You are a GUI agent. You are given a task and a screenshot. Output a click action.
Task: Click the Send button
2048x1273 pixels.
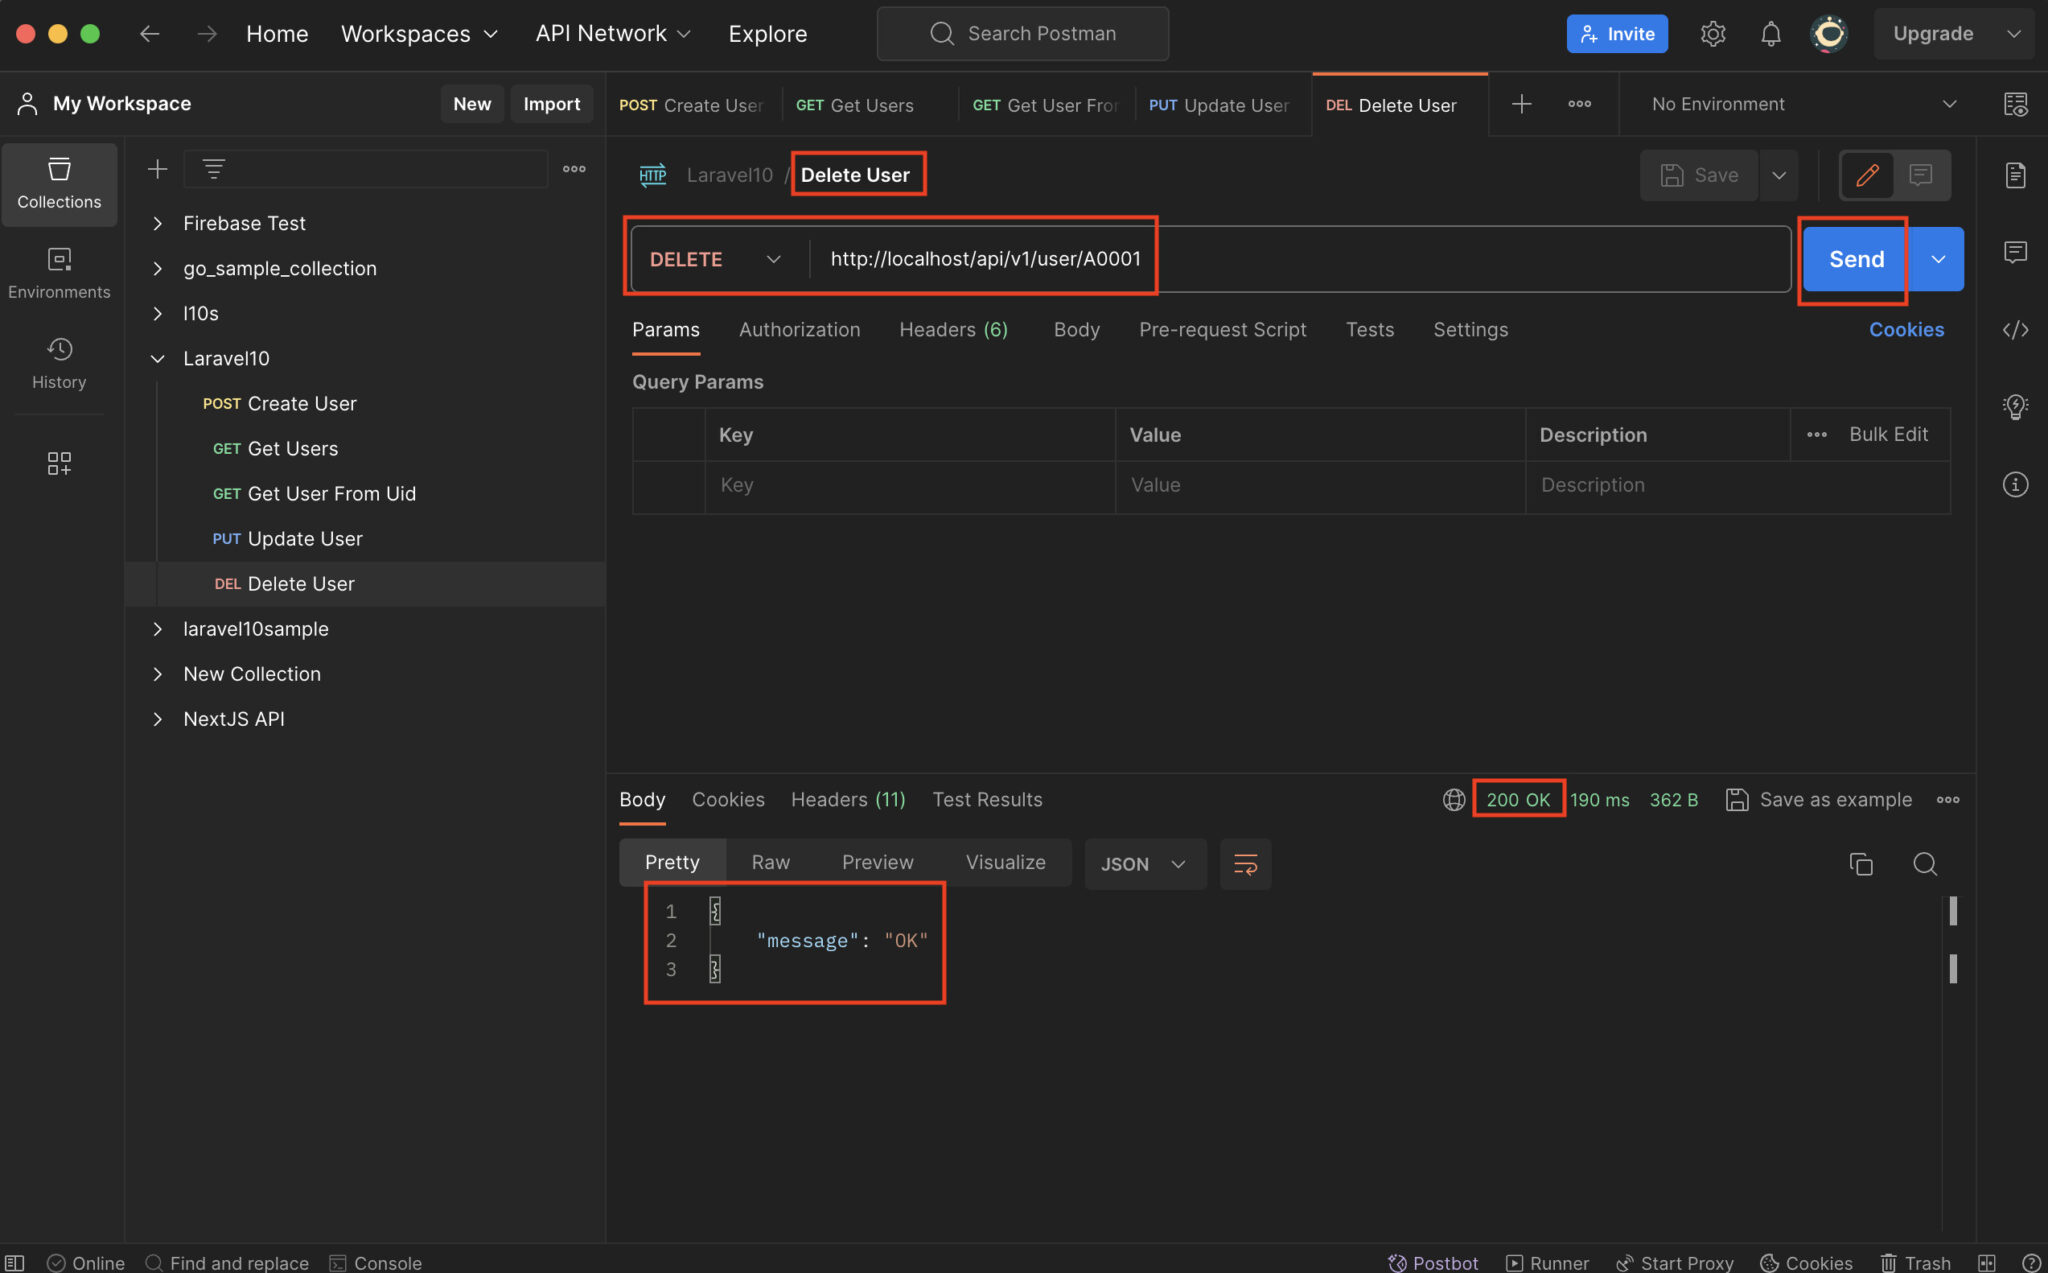(x=1854, y=258)
